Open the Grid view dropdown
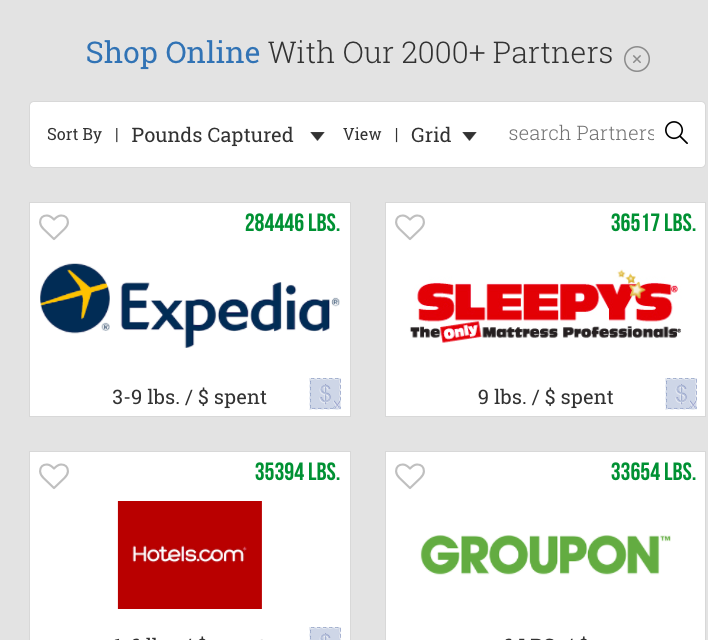 click(x=443, y=135)
